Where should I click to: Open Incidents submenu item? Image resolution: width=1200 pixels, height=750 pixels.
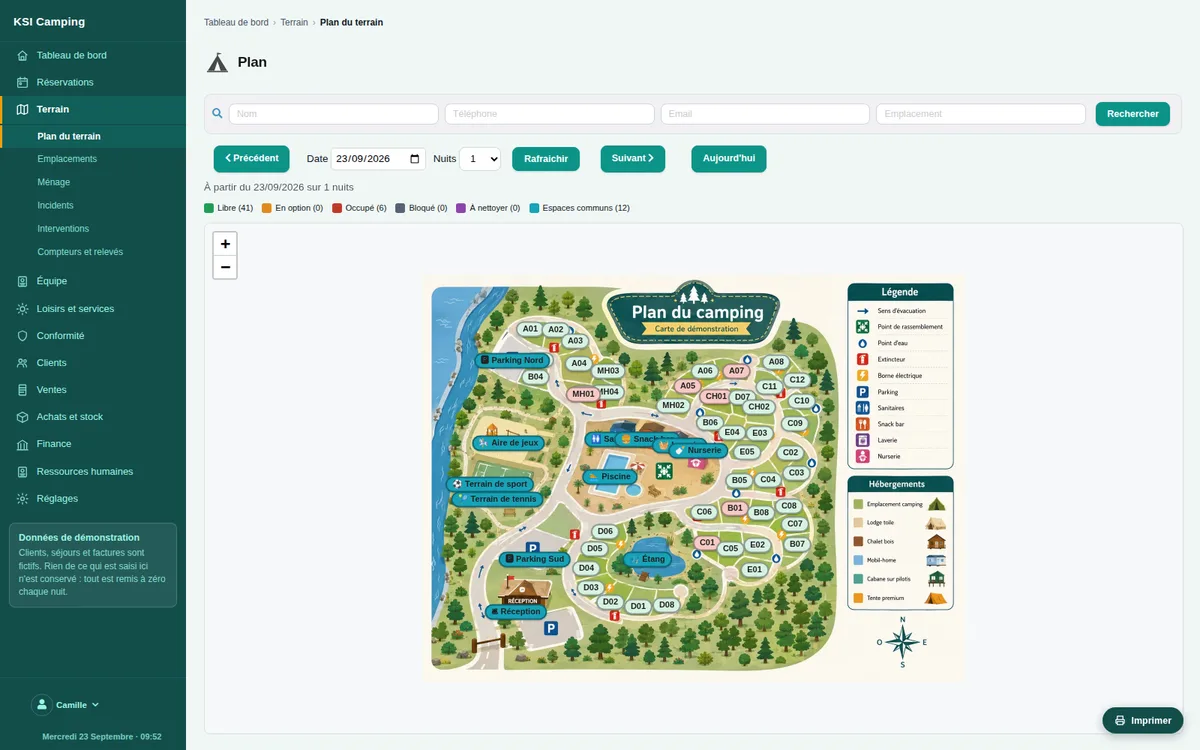55,205
